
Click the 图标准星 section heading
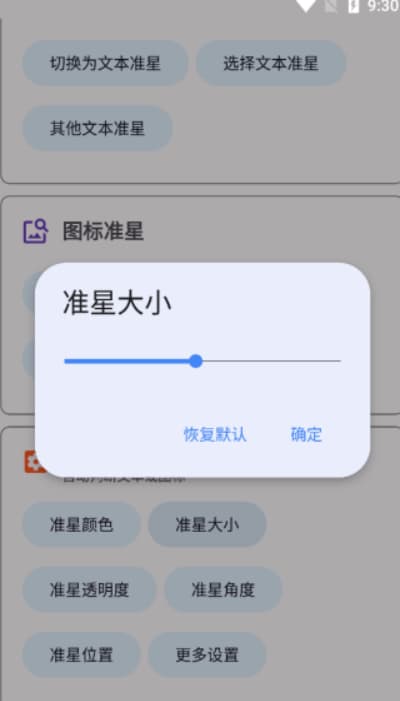coord(103,232)
